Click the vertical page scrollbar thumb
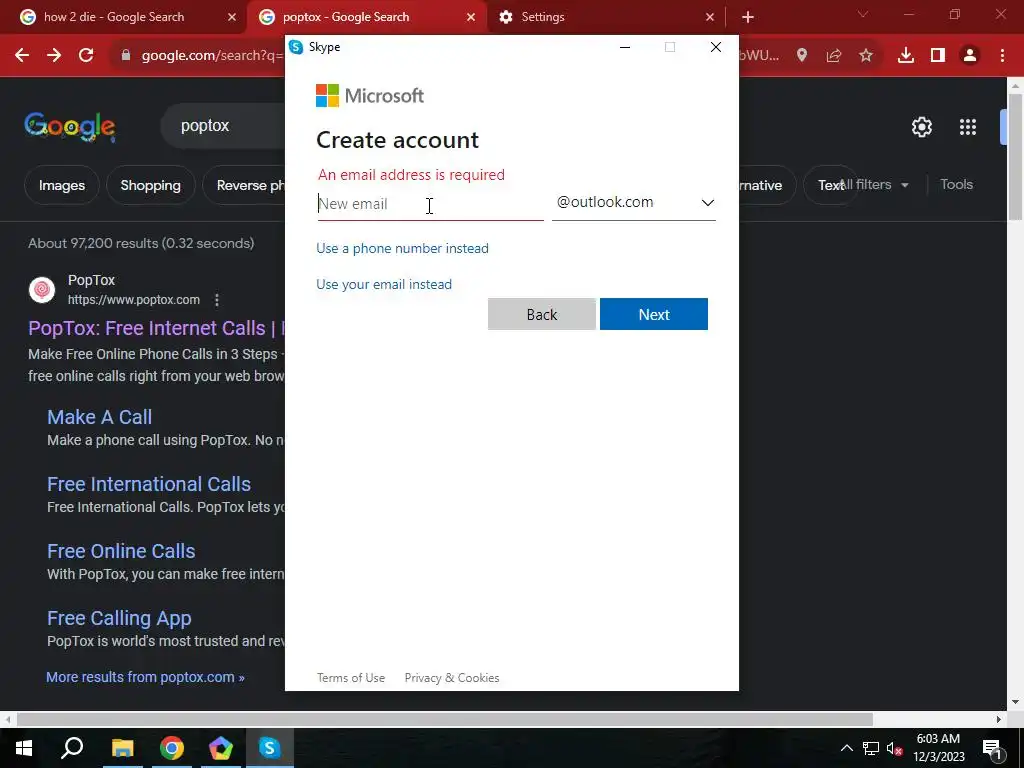Viewport: 1024px width, 768px height. coord(1015,157)
